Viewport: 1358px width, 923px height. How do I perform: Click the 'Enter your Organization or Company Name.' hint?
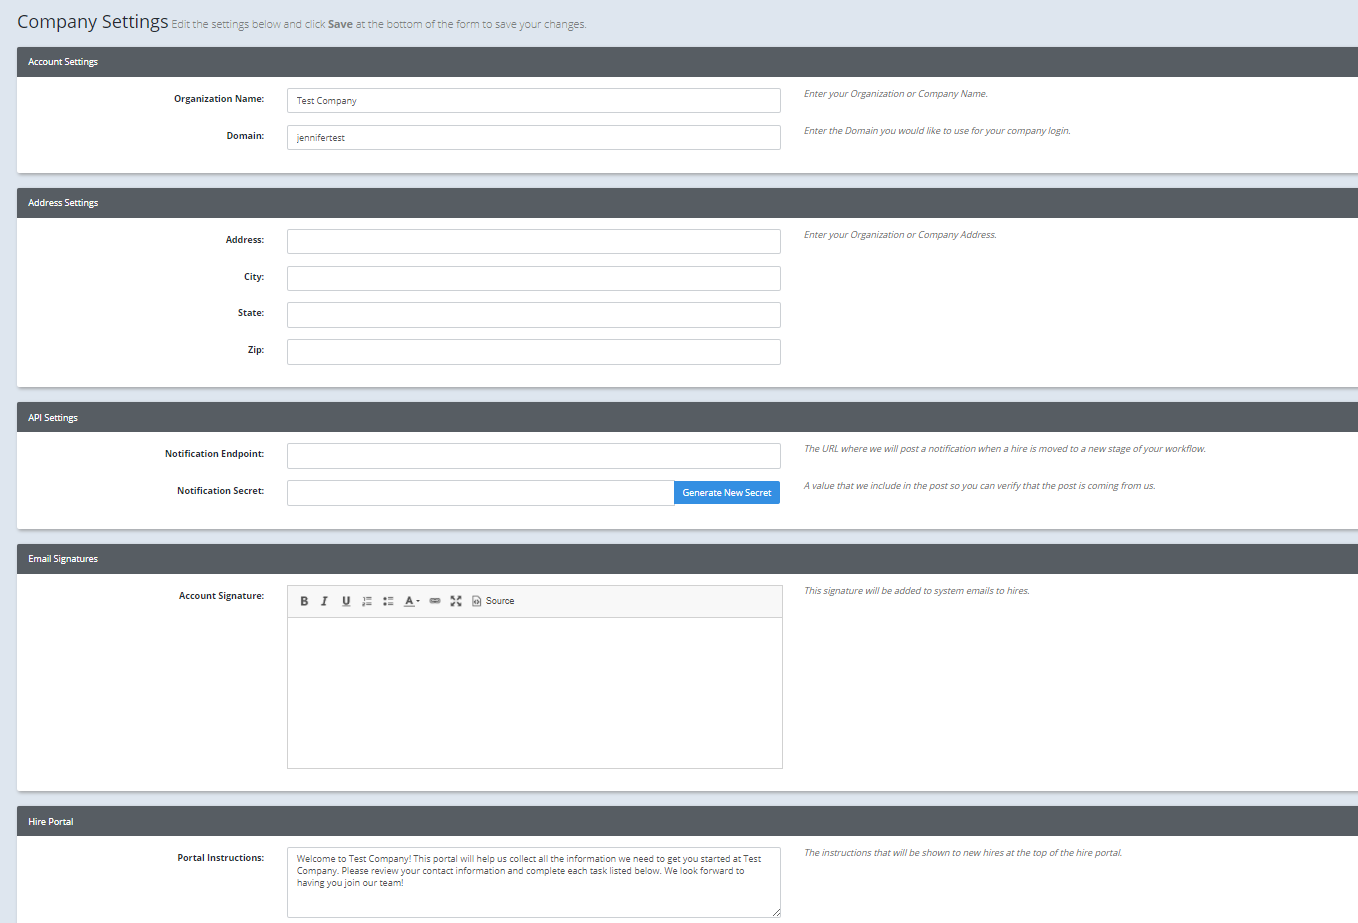896,94
